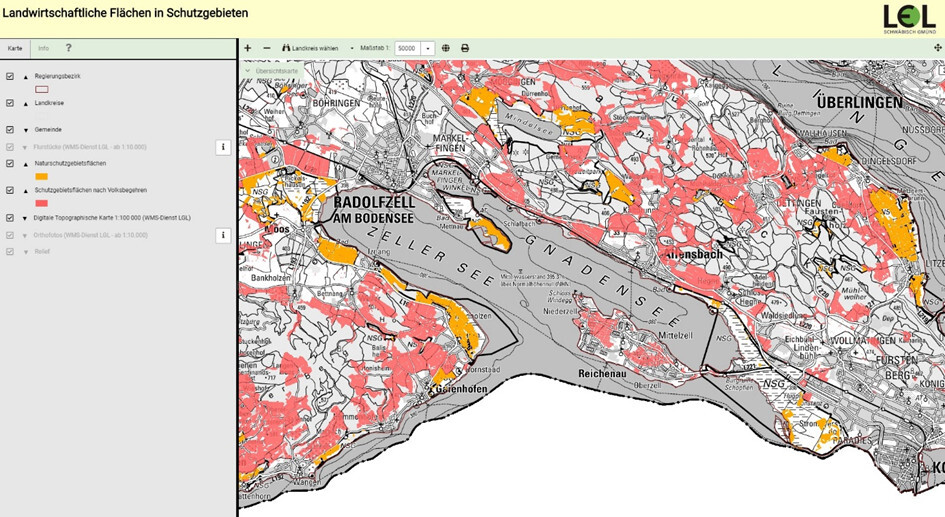Click the globe icon in map toolbar

click(446, 48)
